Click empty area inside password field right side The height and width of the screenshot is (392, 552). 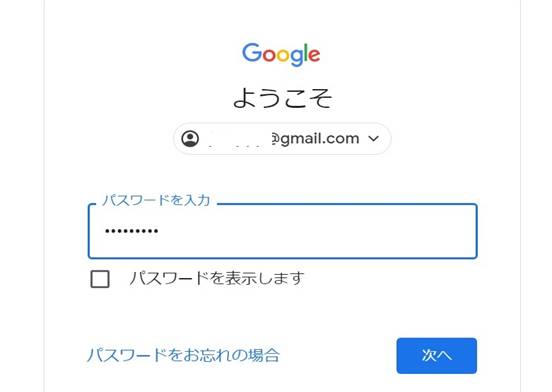click(352, 231)
